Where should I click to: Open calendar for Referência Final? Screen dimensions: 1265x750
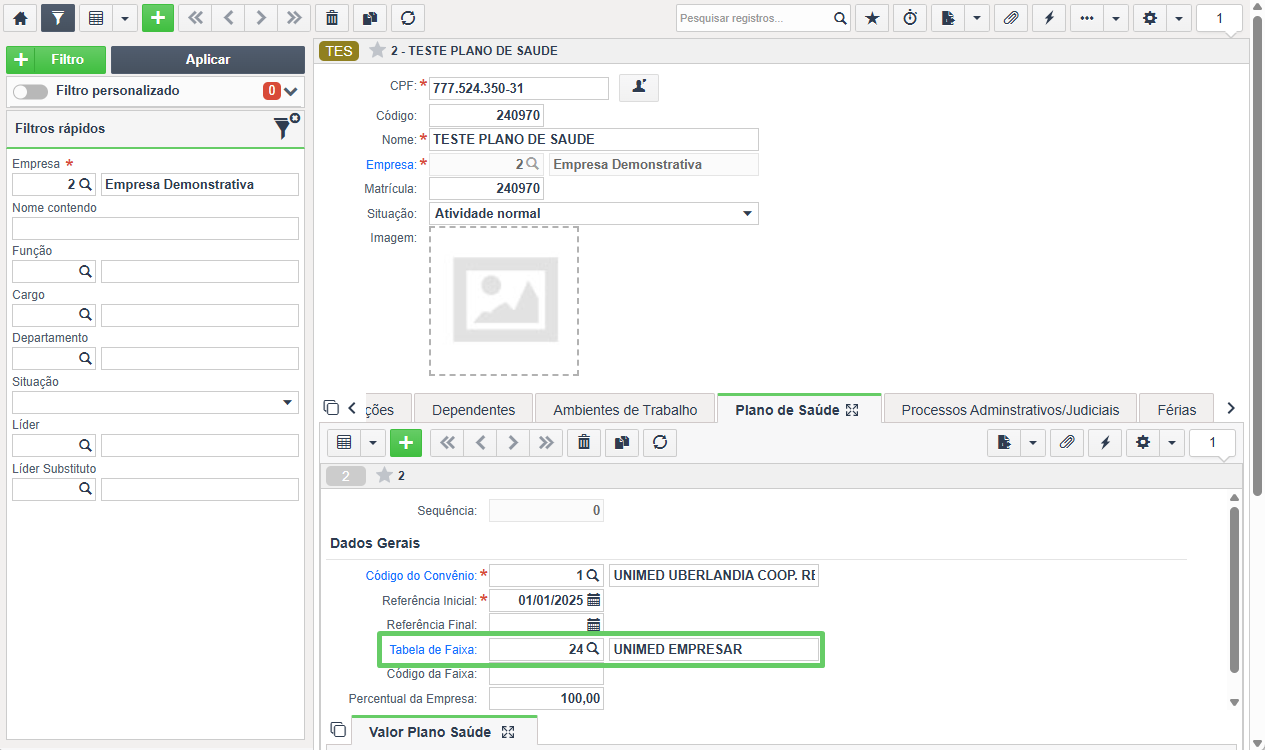pos(594,625)
